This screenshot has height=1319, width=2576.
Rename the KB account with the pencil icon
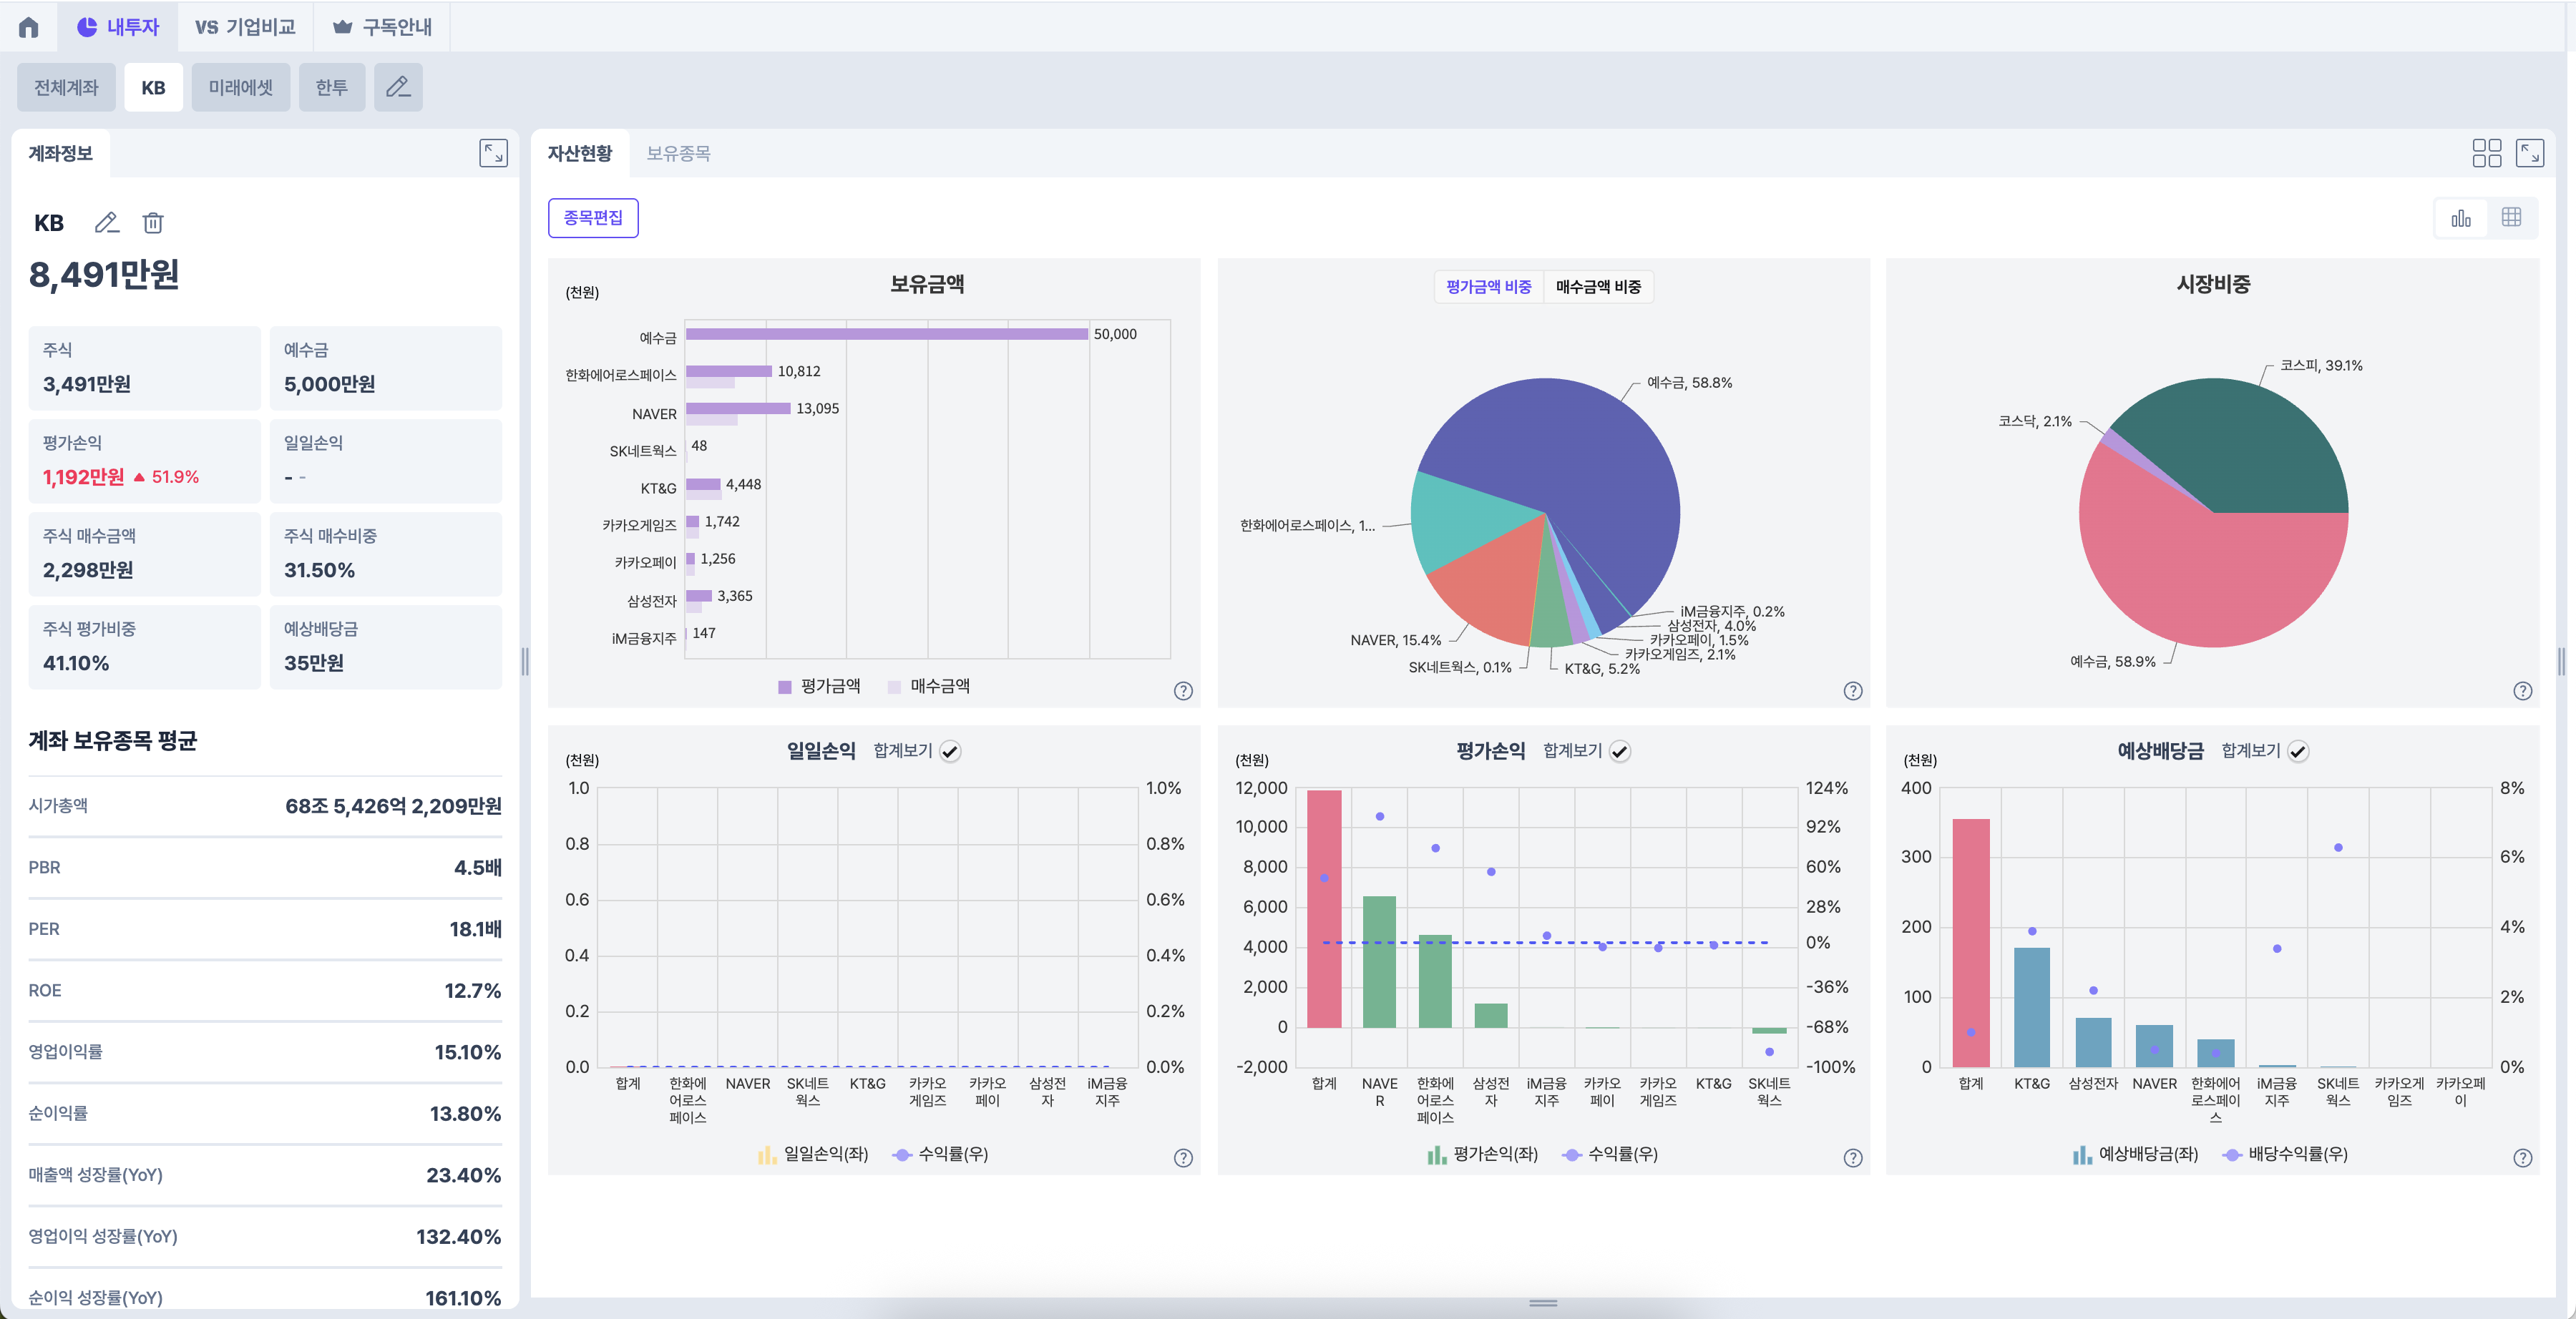pos(106,222)
